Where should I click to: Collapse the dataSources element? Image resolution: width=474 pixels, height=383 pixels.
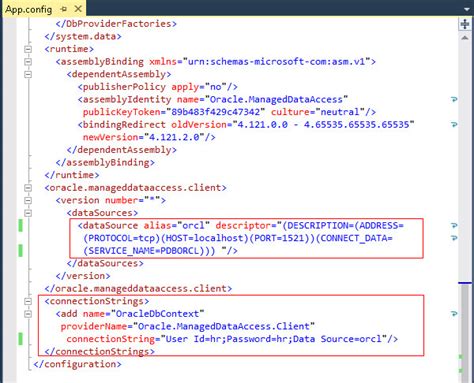(x=28, y=213)
